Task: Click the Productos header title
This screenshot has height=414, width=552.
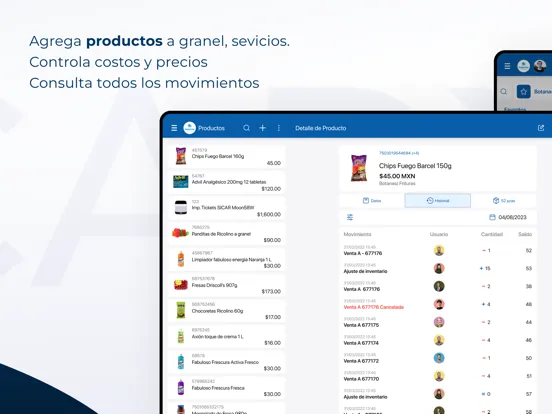Action: coord(211,128)
